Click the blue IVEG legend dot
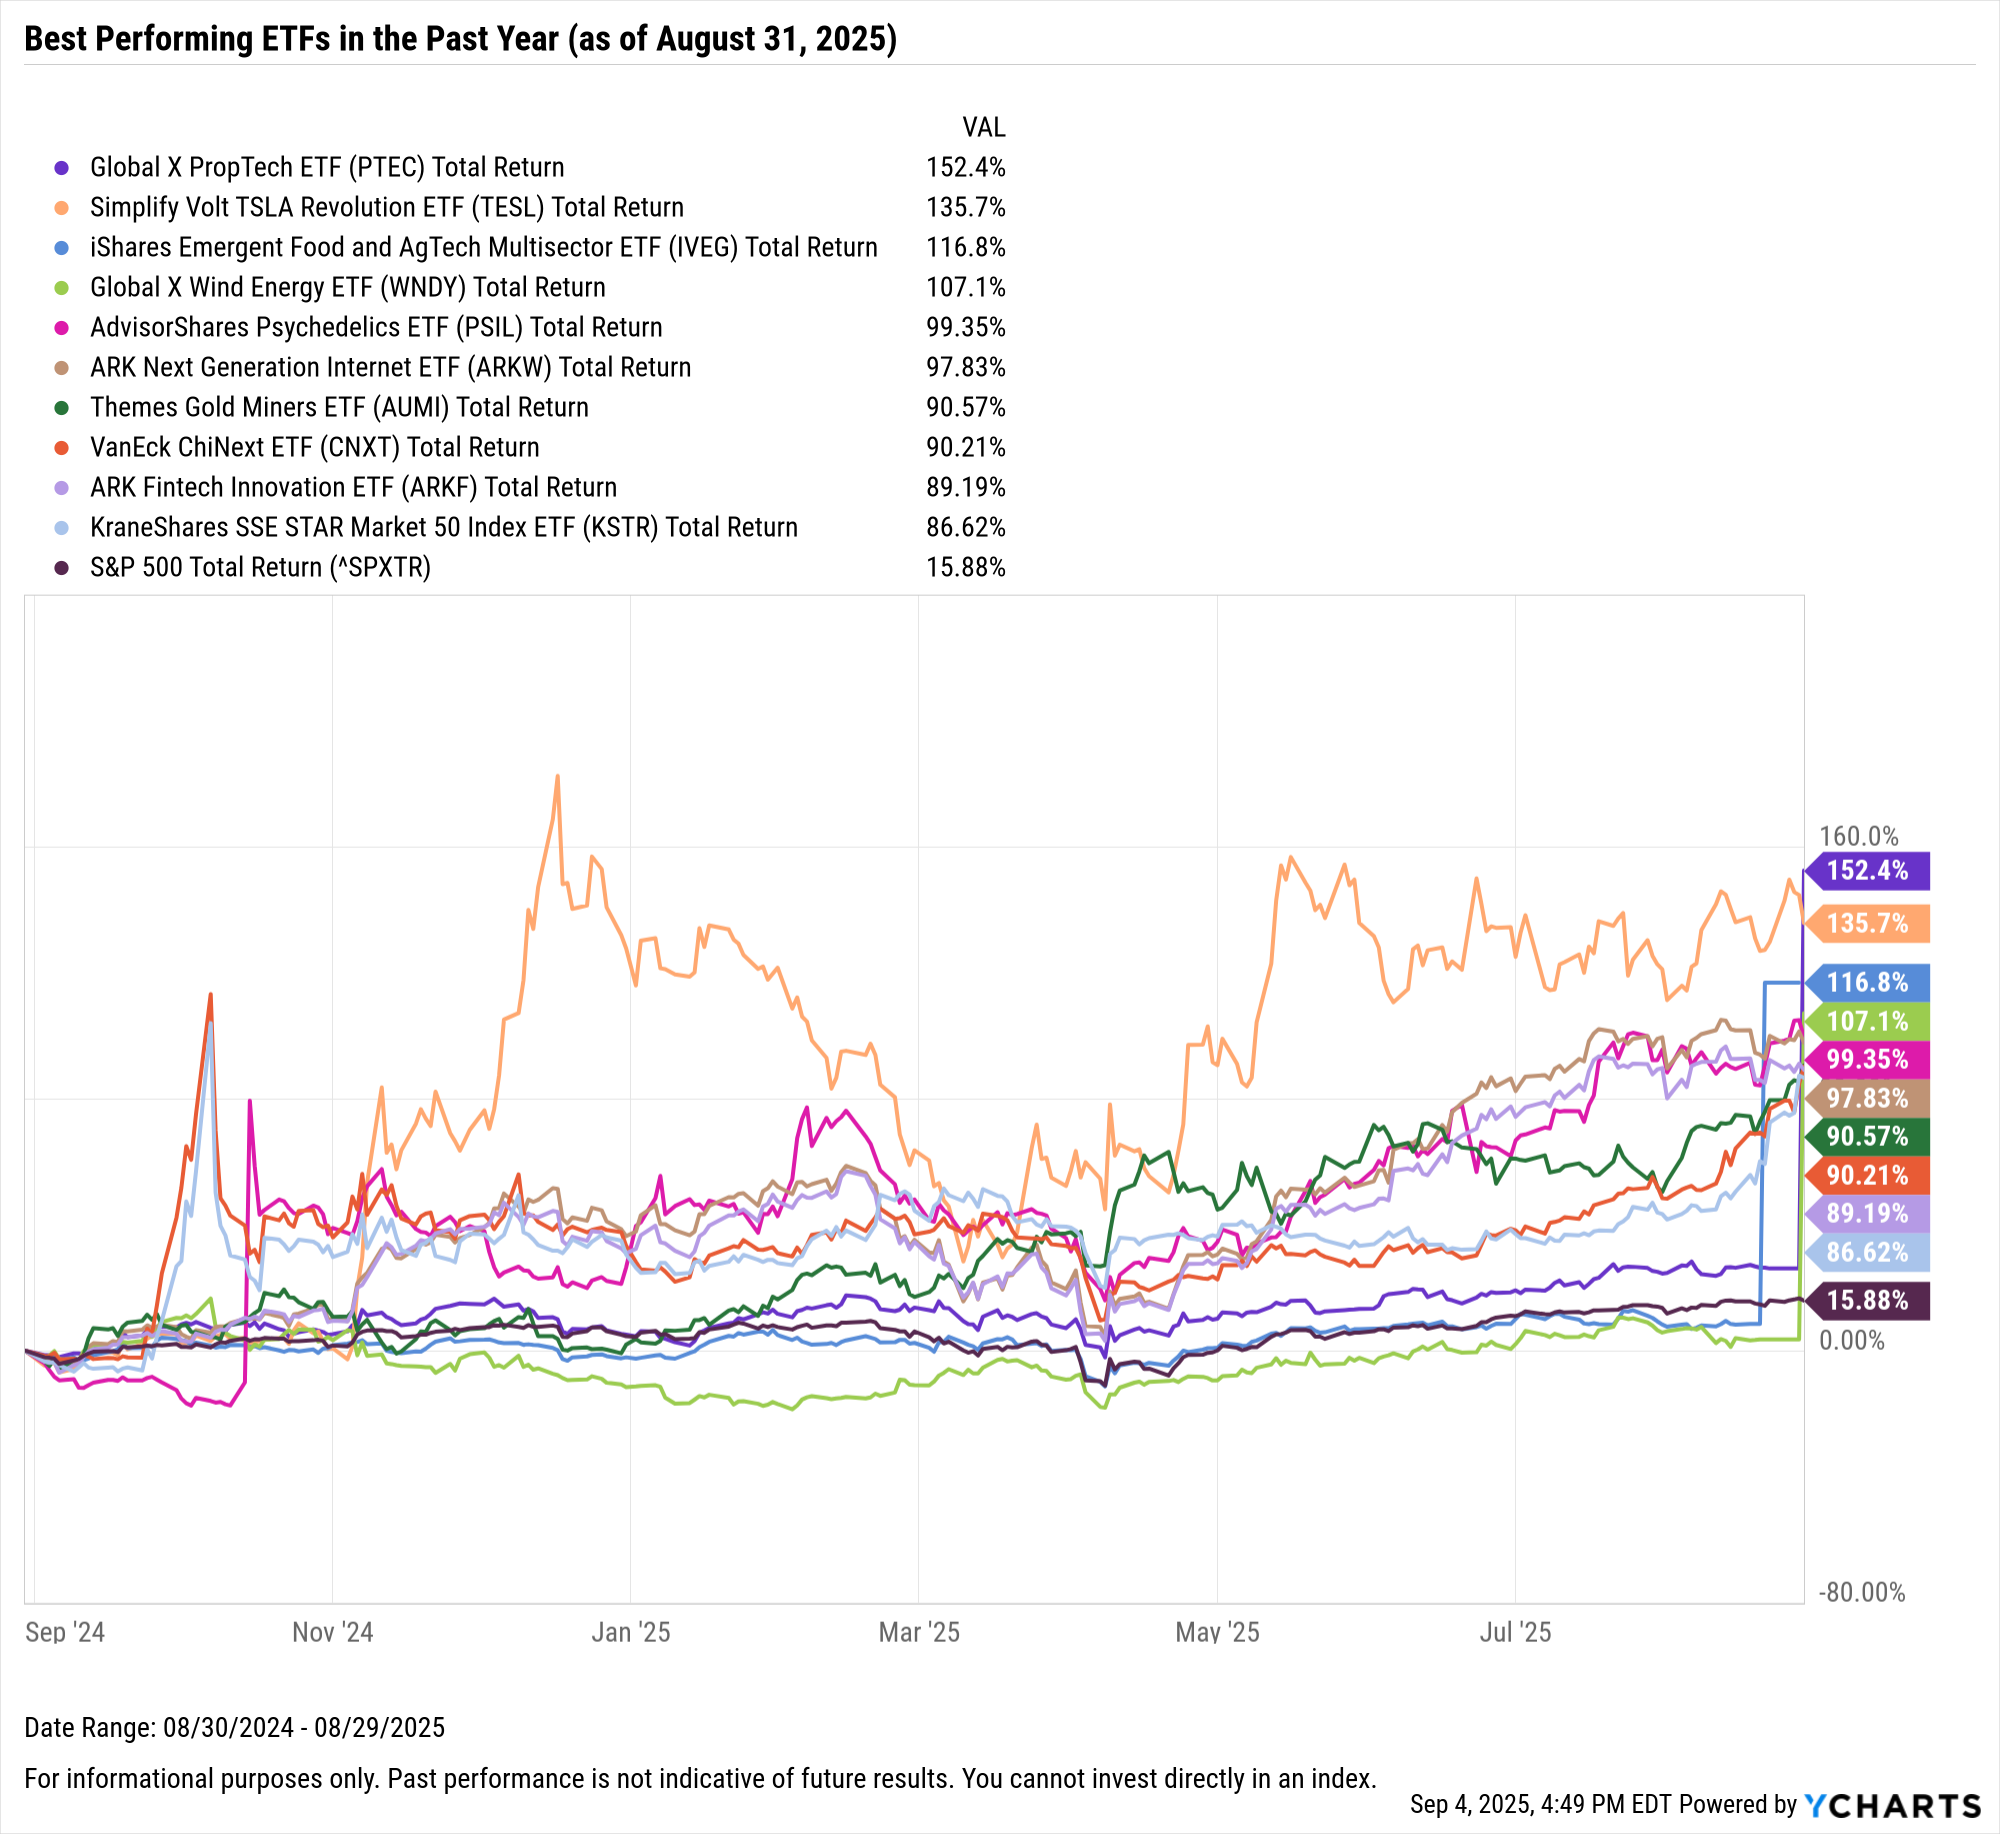The height and width of the screenshot is (1834, 2000). pos(61,248)
